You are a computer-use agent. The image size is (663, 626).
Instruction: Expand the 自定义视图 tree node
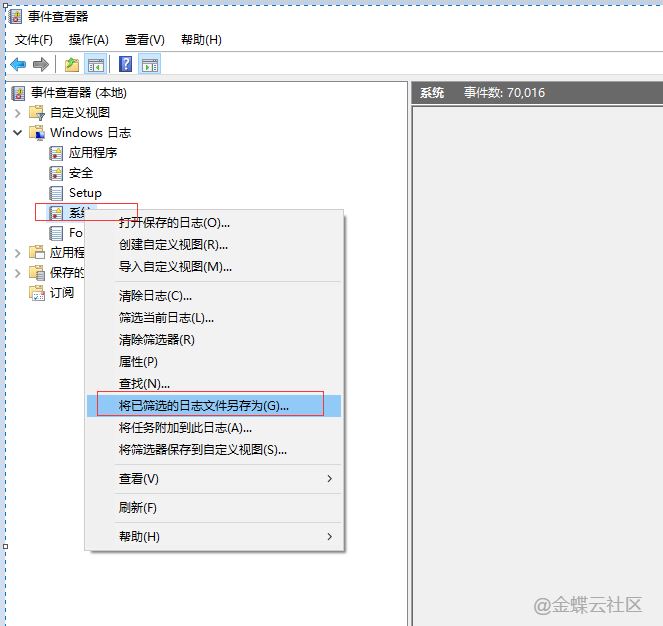[17, 113]
